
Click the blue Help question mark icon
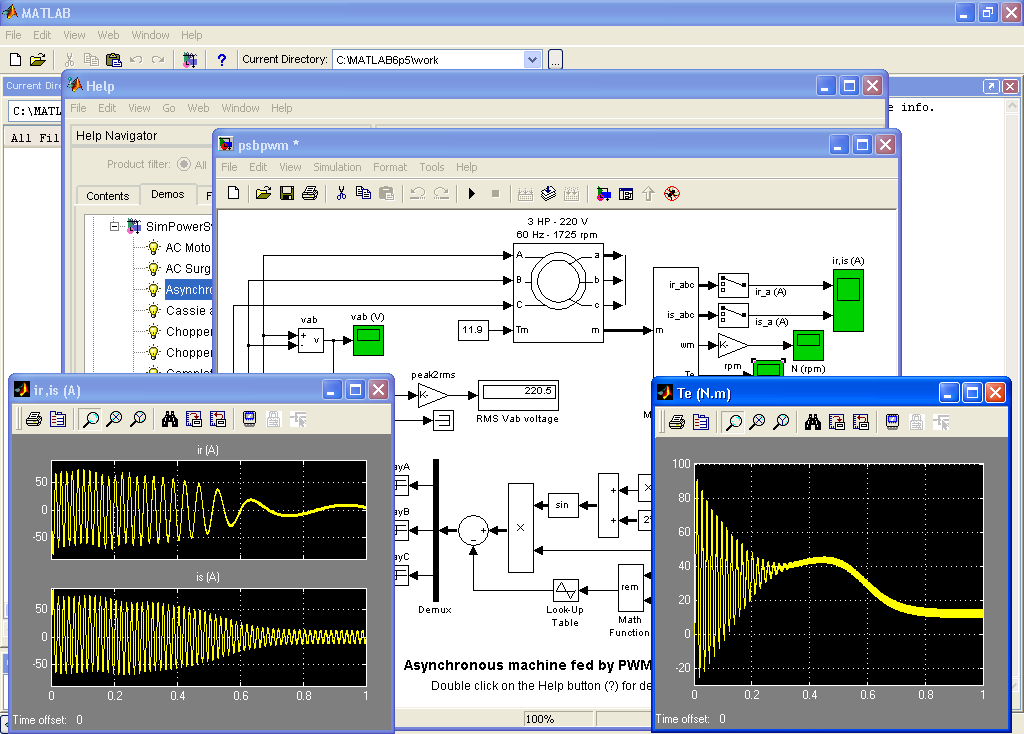point(221,60)
